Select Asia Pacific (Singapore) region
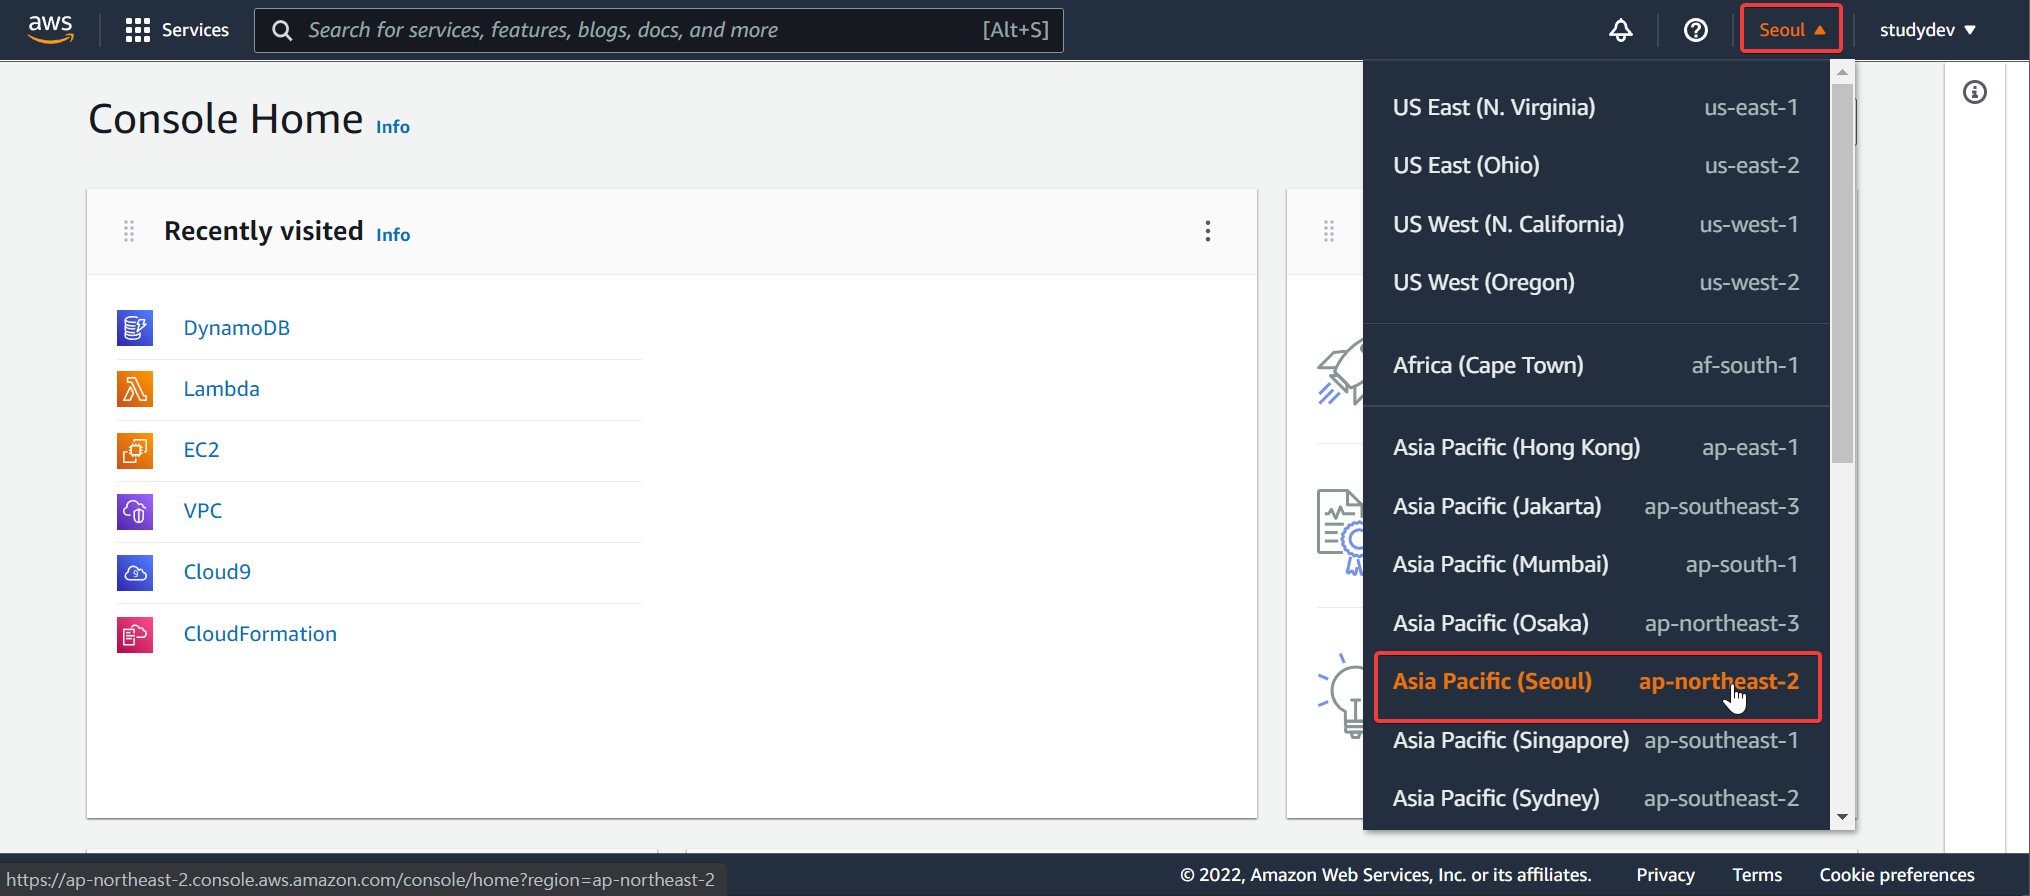Image resolution: width=2030 pixels, height=896 pixels. 1596,740
